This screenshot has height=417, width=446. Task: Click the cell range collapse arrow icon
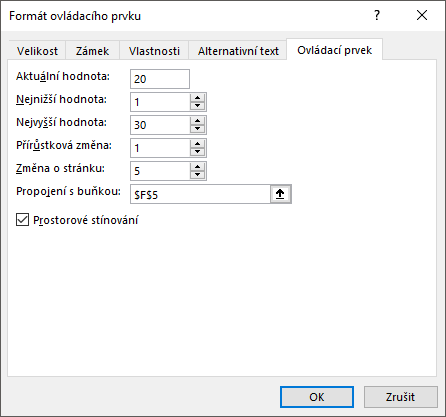[280, 194]
